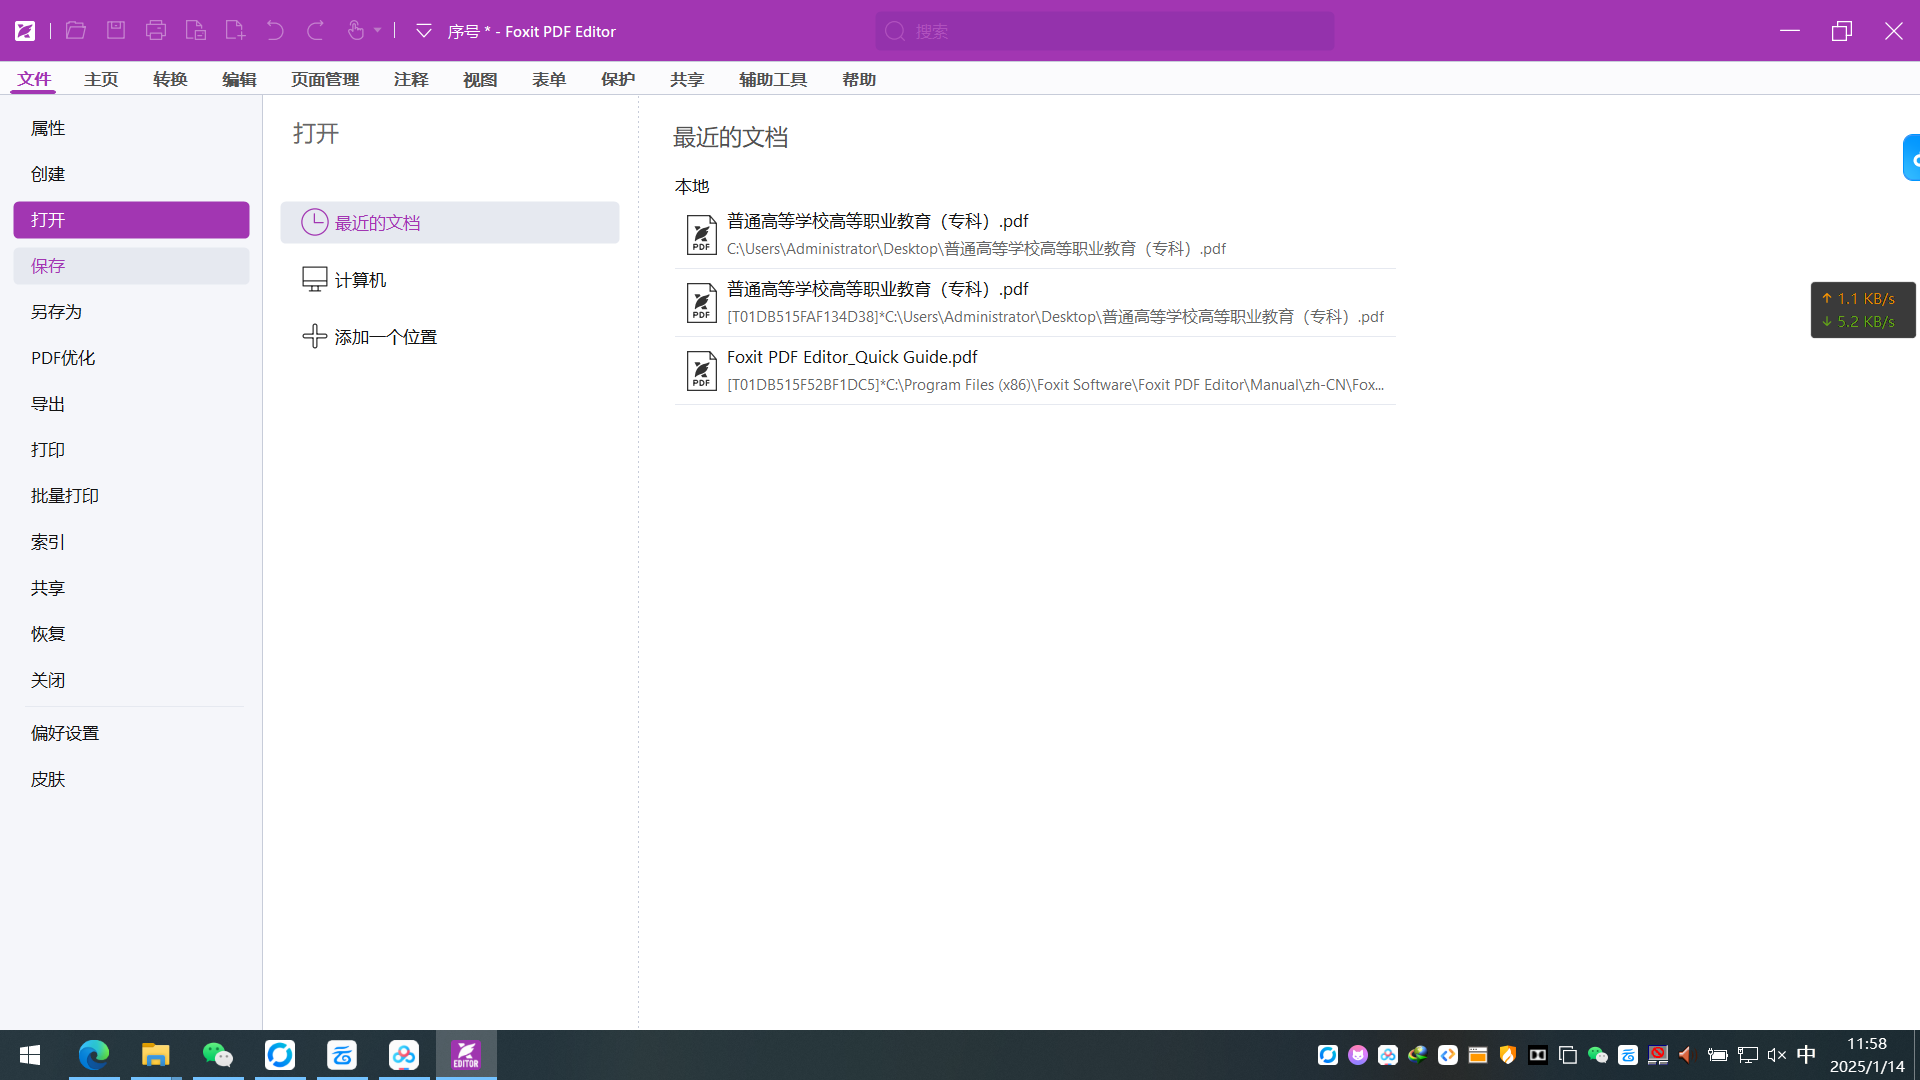
Task: Select 恢复 in the file menu
Action: (131, 634)
